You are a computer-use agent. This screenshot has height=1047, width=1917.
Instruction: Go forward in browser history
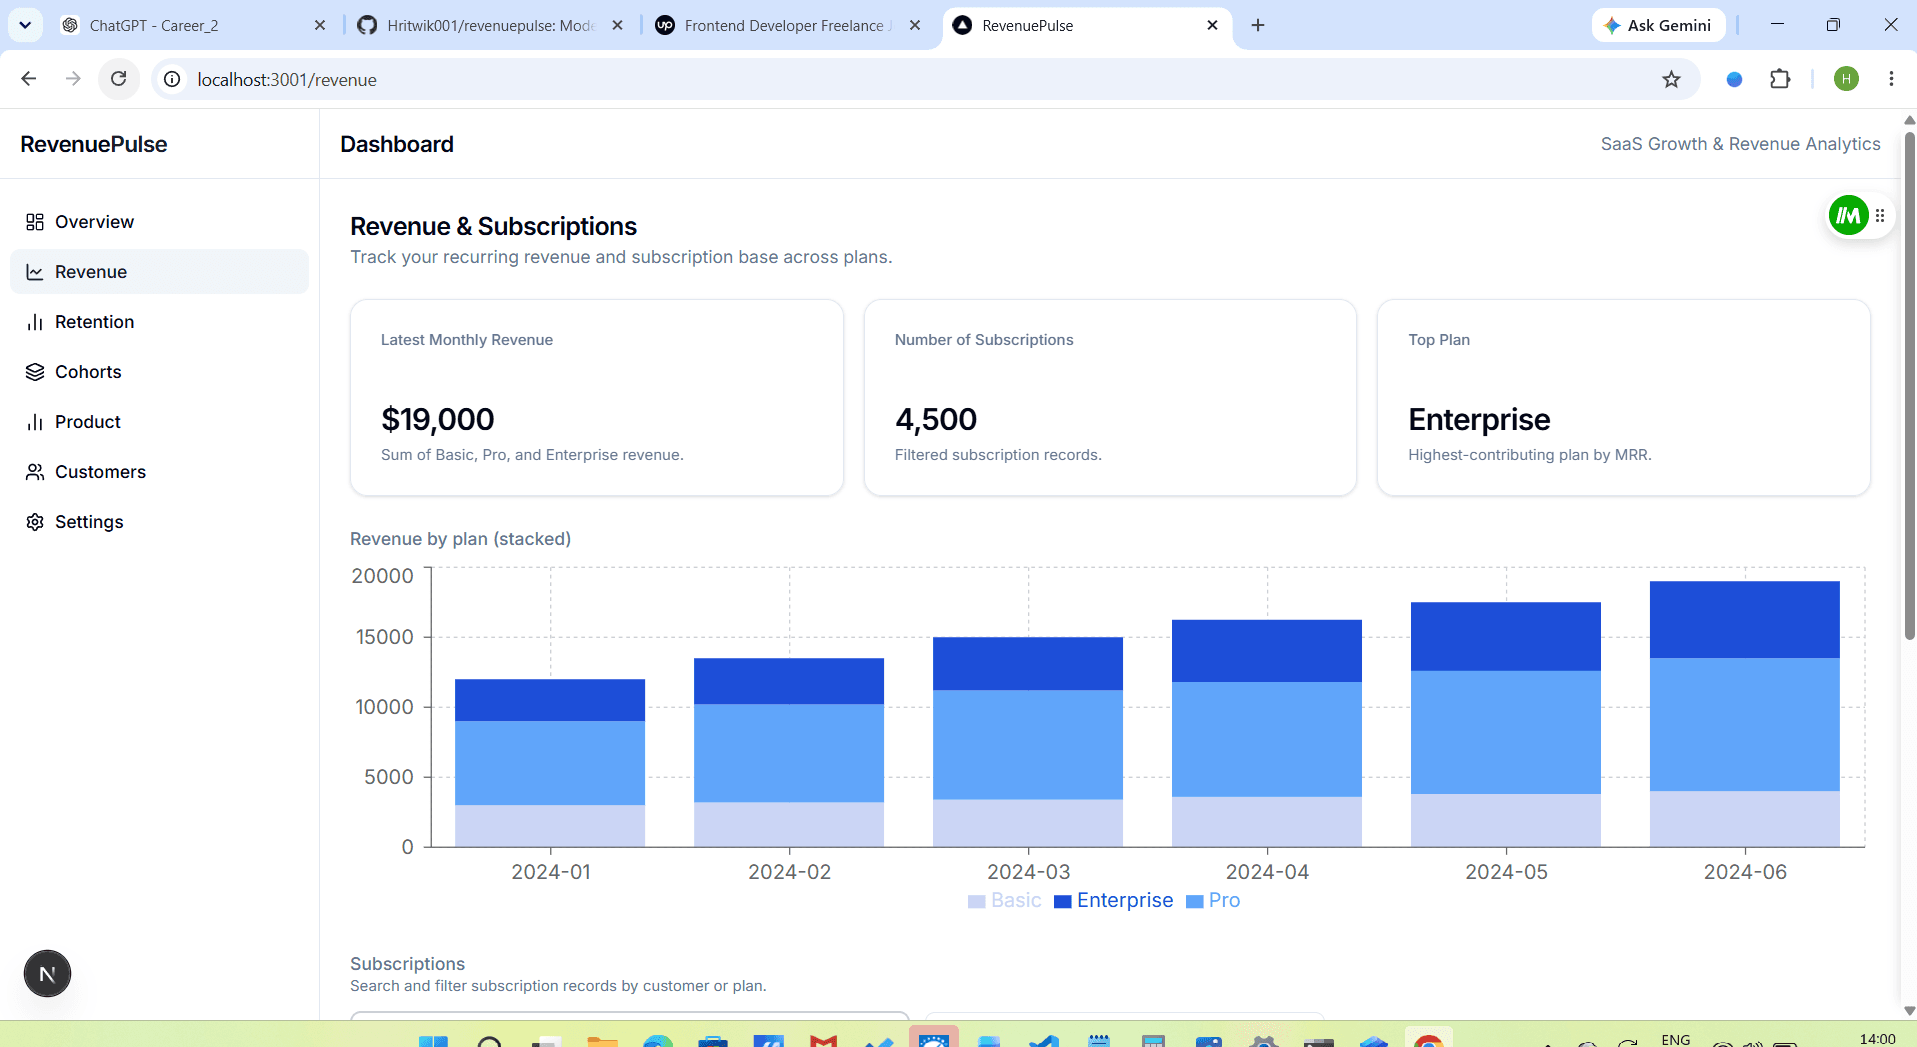pos(73,79)
